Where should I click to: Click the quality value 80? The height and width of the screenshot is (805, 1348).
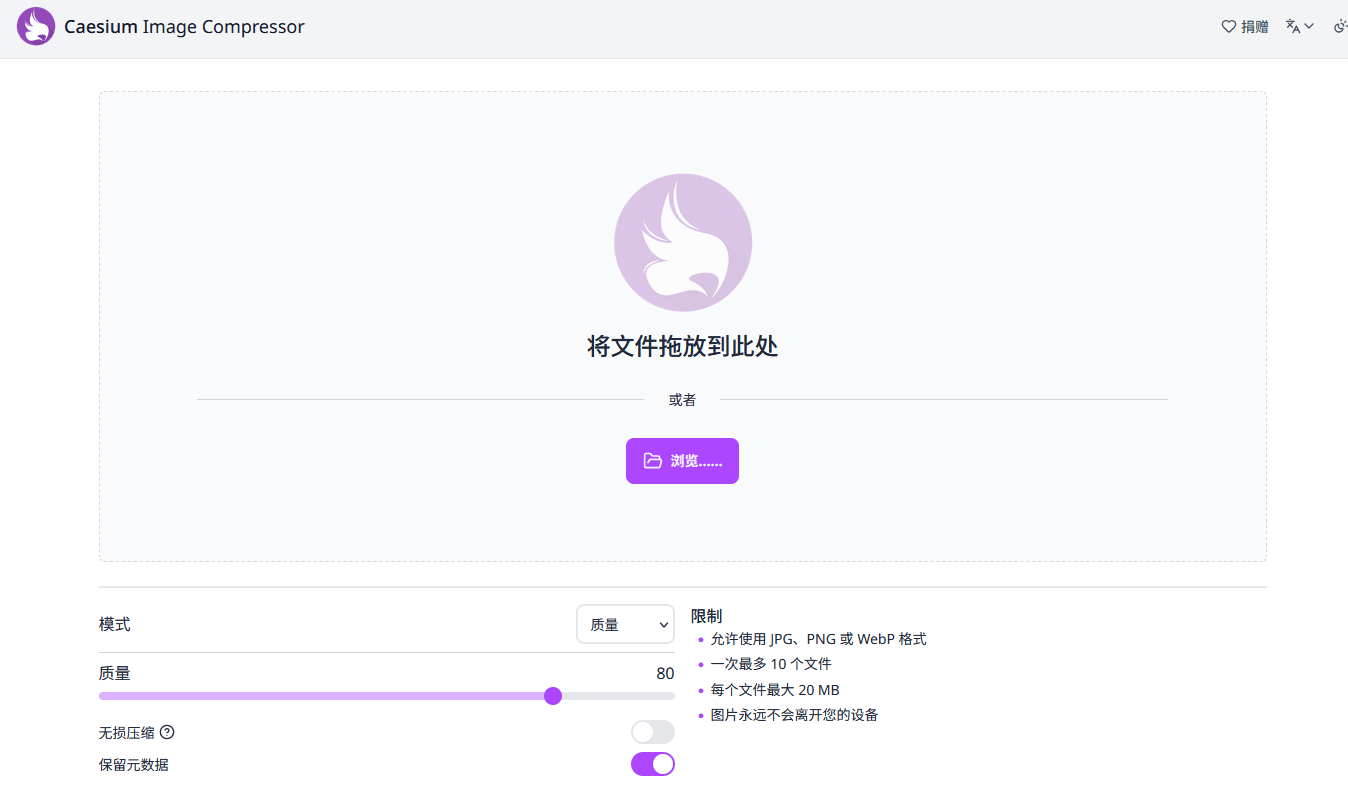tap(665, 674)
